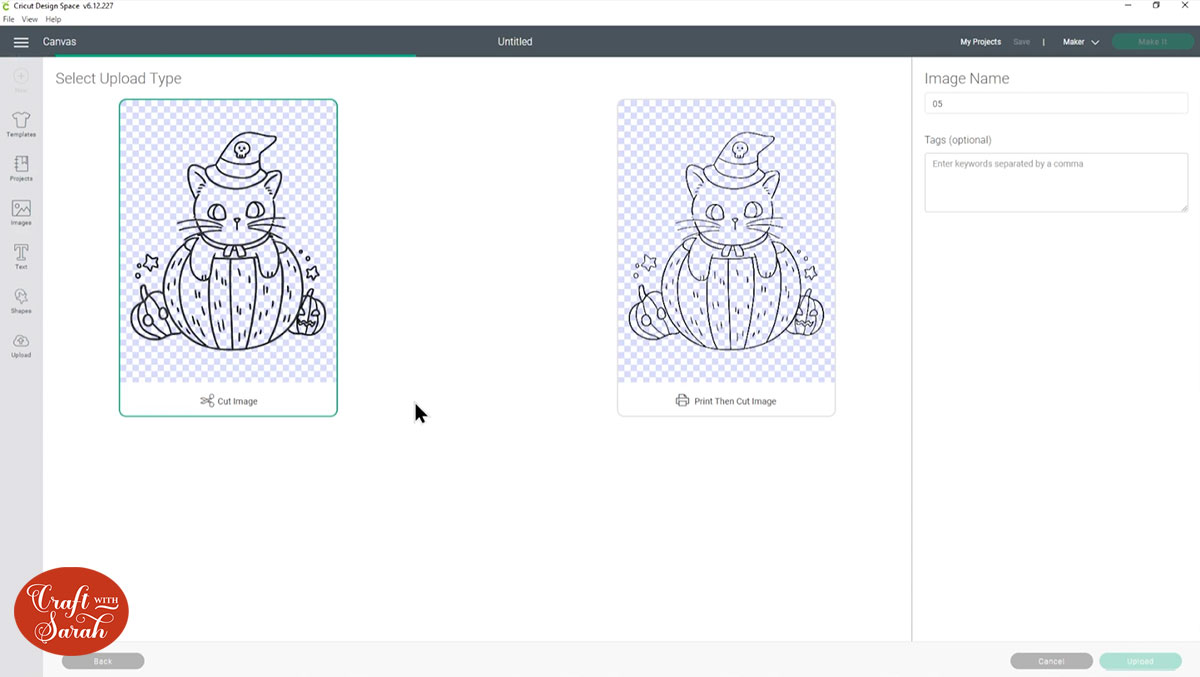
Task: Click the Make It button
Action: (x=1152, y=42)
